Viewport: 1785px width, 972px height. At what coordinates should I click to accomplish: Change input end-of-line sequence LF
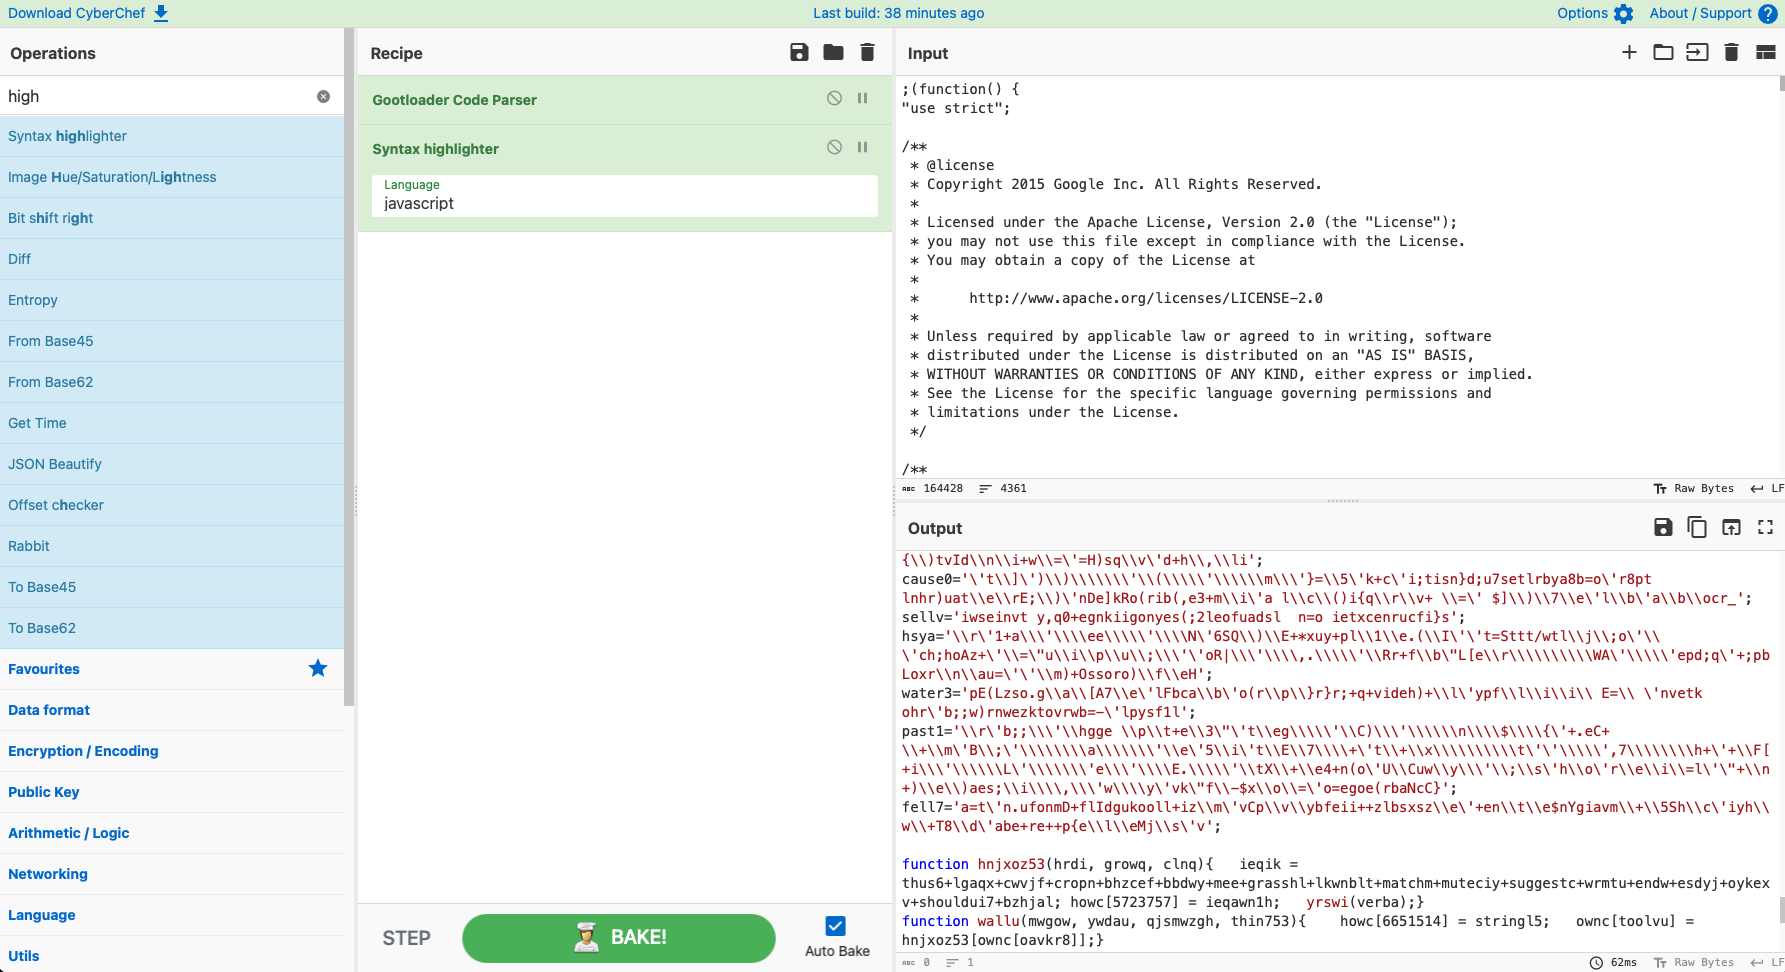click(x=1767, y=489)
